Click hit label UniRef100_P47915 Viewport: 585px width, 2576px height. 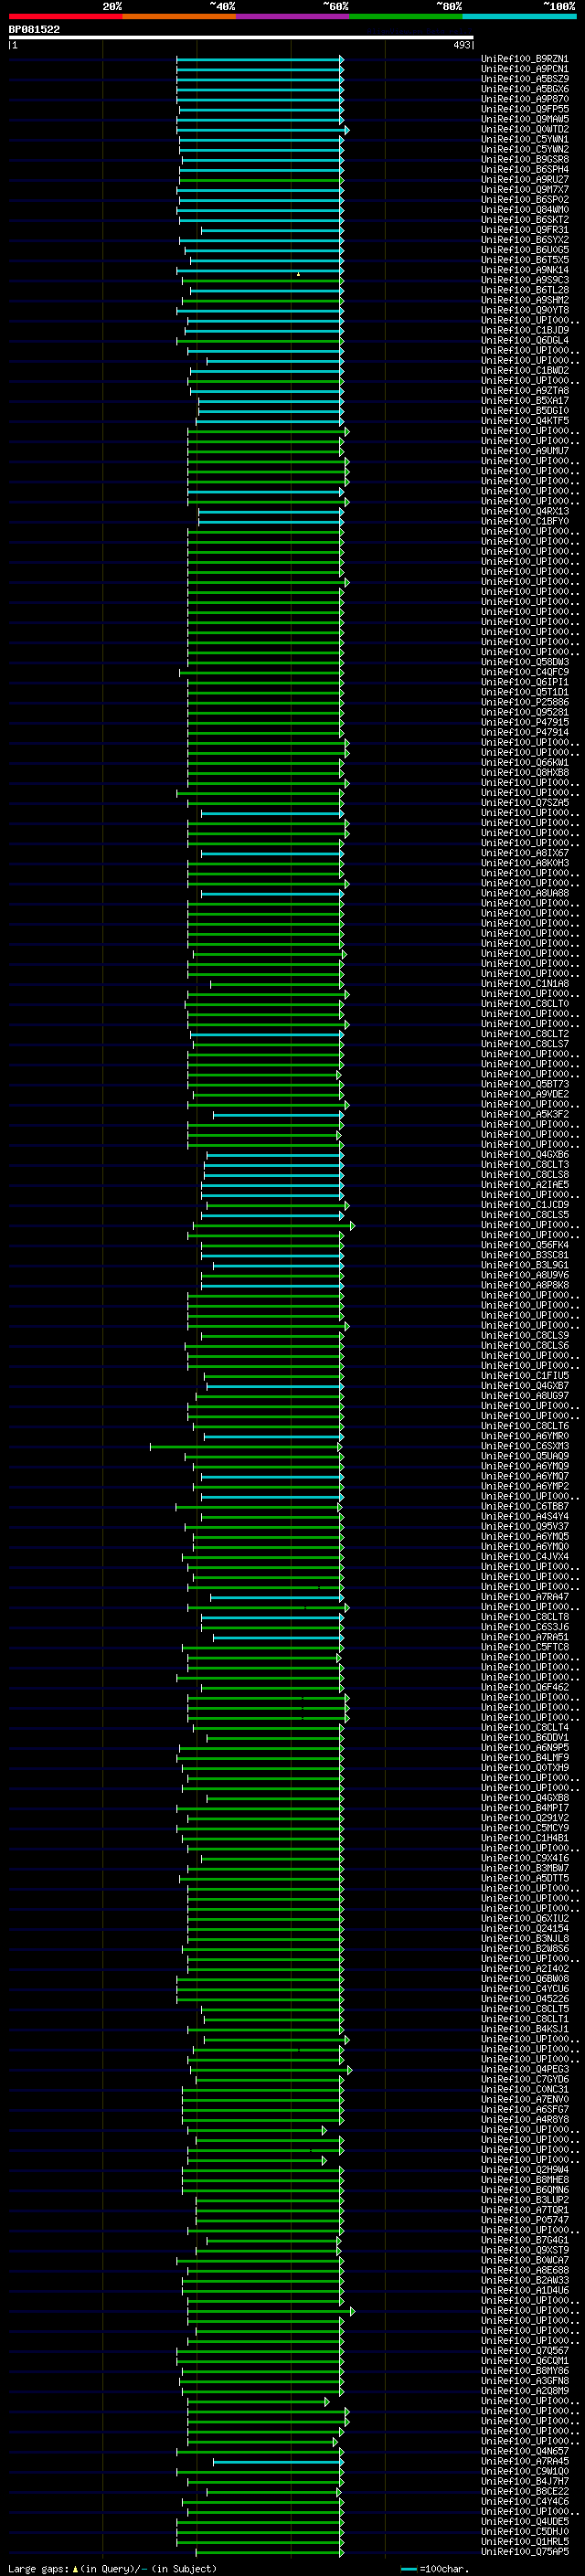coord(524,722)
